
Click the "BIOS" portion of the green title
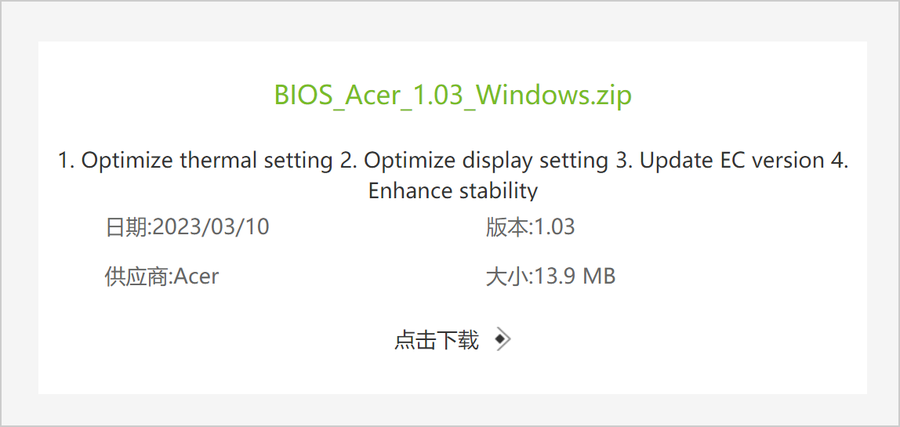tap(302, 95)
